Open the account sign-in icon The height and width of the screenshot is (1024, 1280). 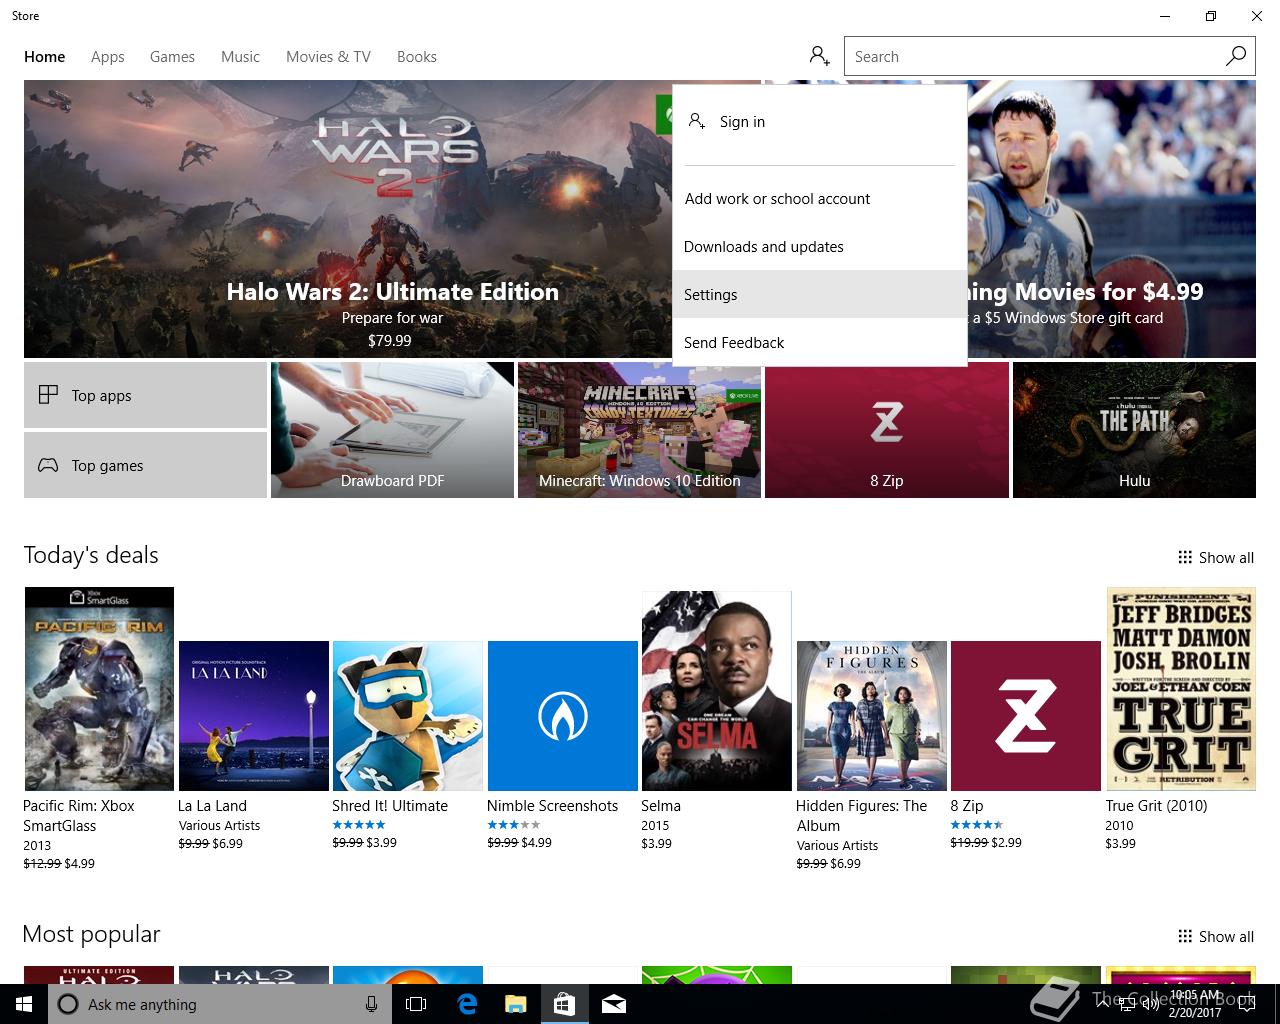820,56
